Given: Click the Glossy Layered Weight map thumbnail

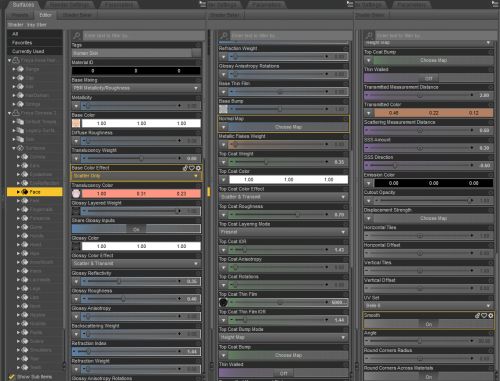Looking at the screenshot, I should (76, 211).
